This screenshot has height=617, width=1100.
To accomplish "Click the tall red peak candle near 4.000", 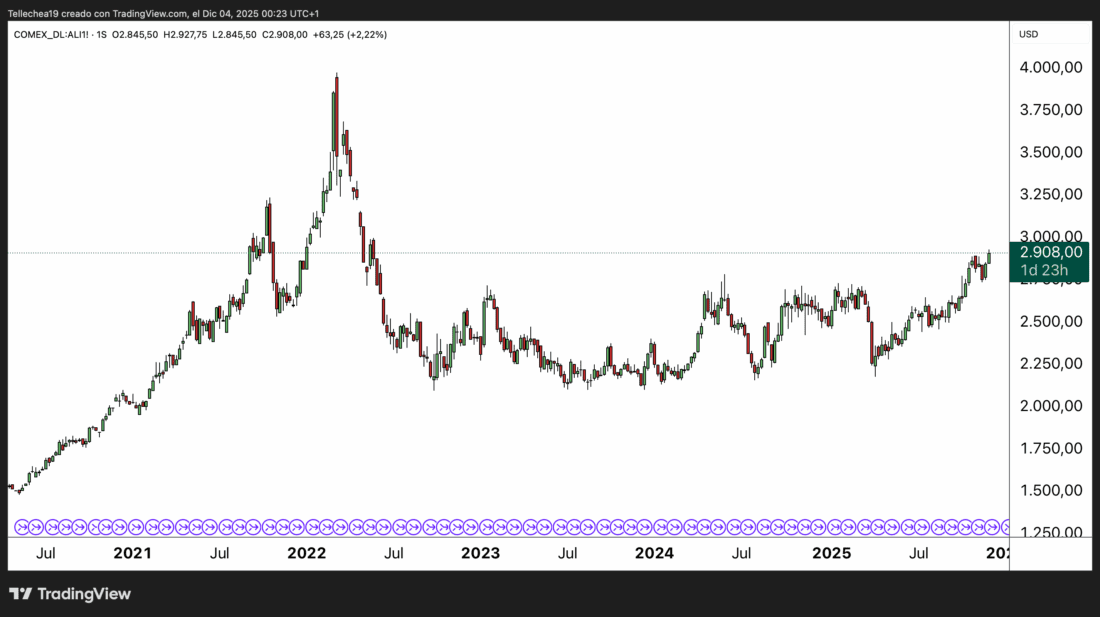I will click(x=337, y=110).
